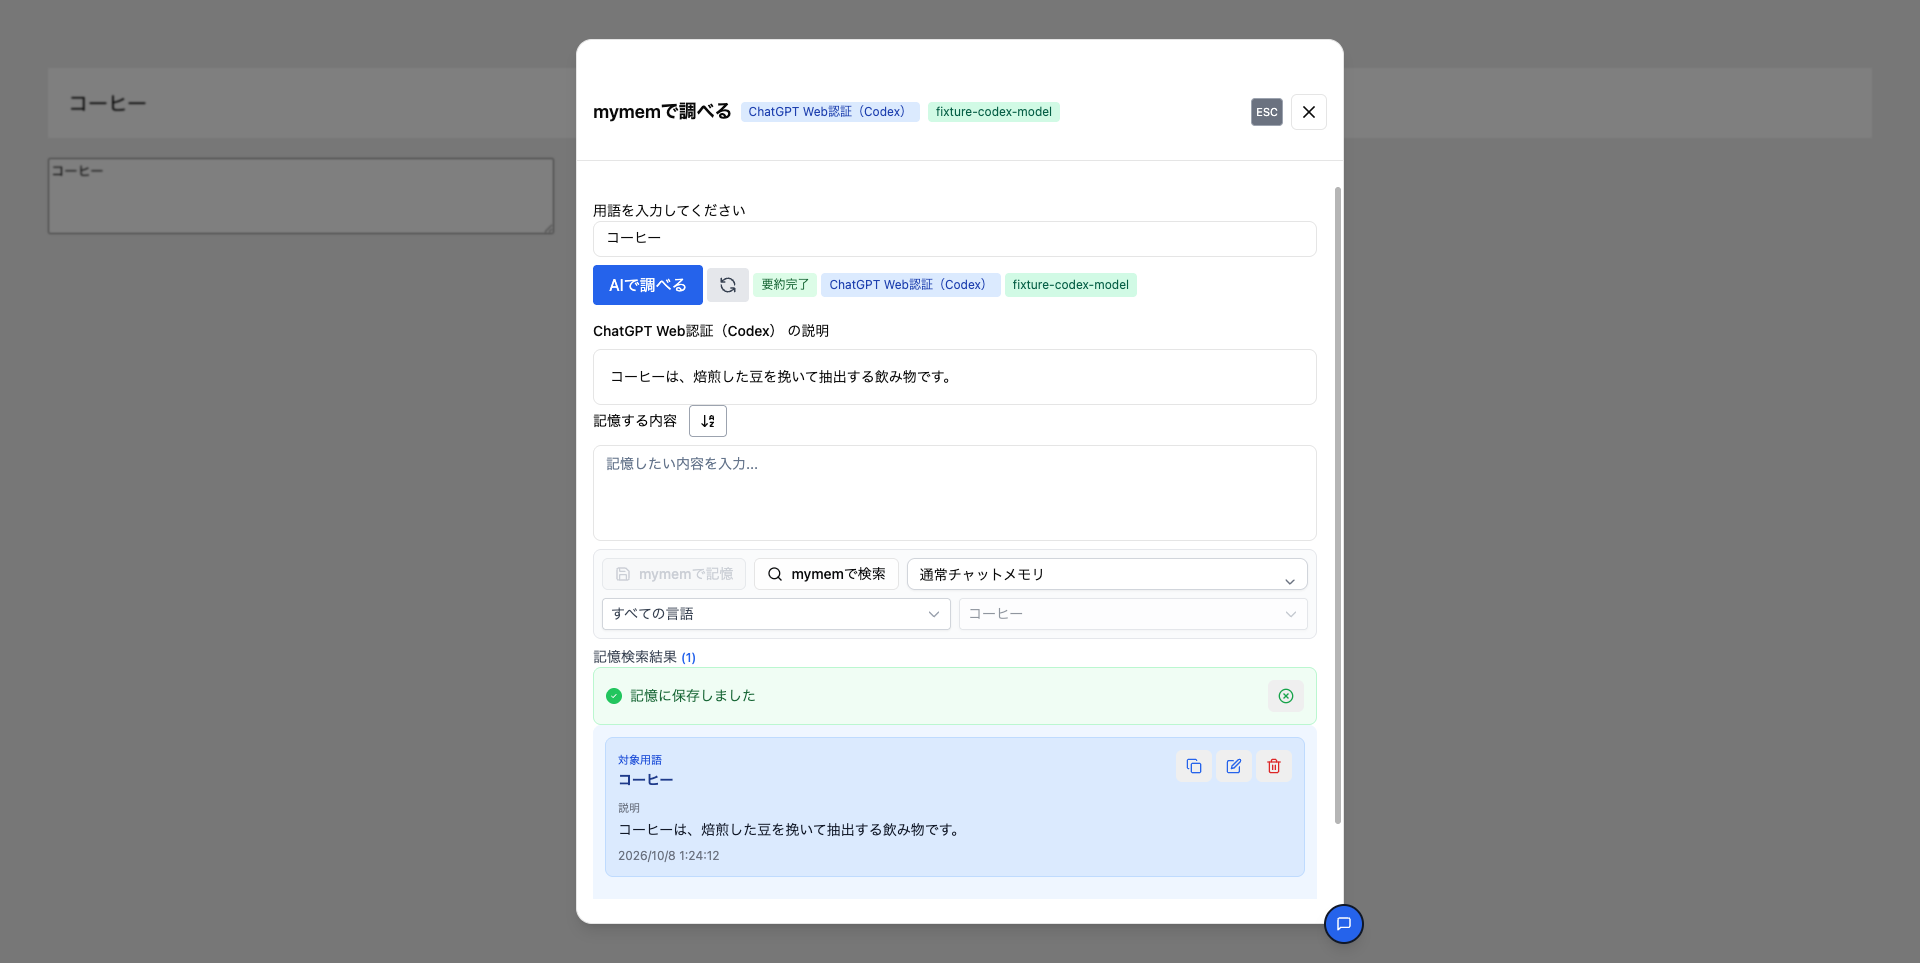Click the header fixture-codex-model badge
The height and width of the screenshot is (963, 1920).
(x=994, y=112)
